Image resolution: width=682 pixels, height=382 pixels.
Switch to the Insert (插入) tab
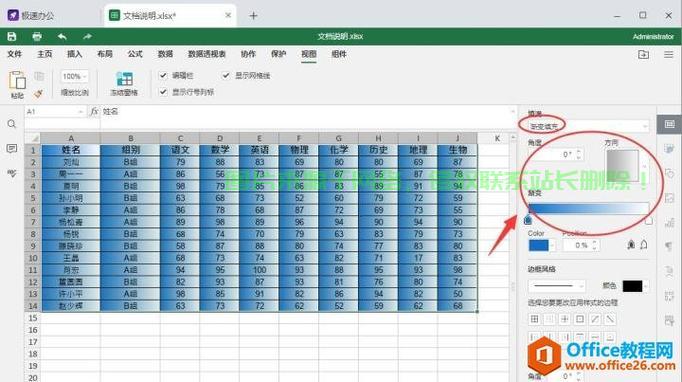(74, 54)
